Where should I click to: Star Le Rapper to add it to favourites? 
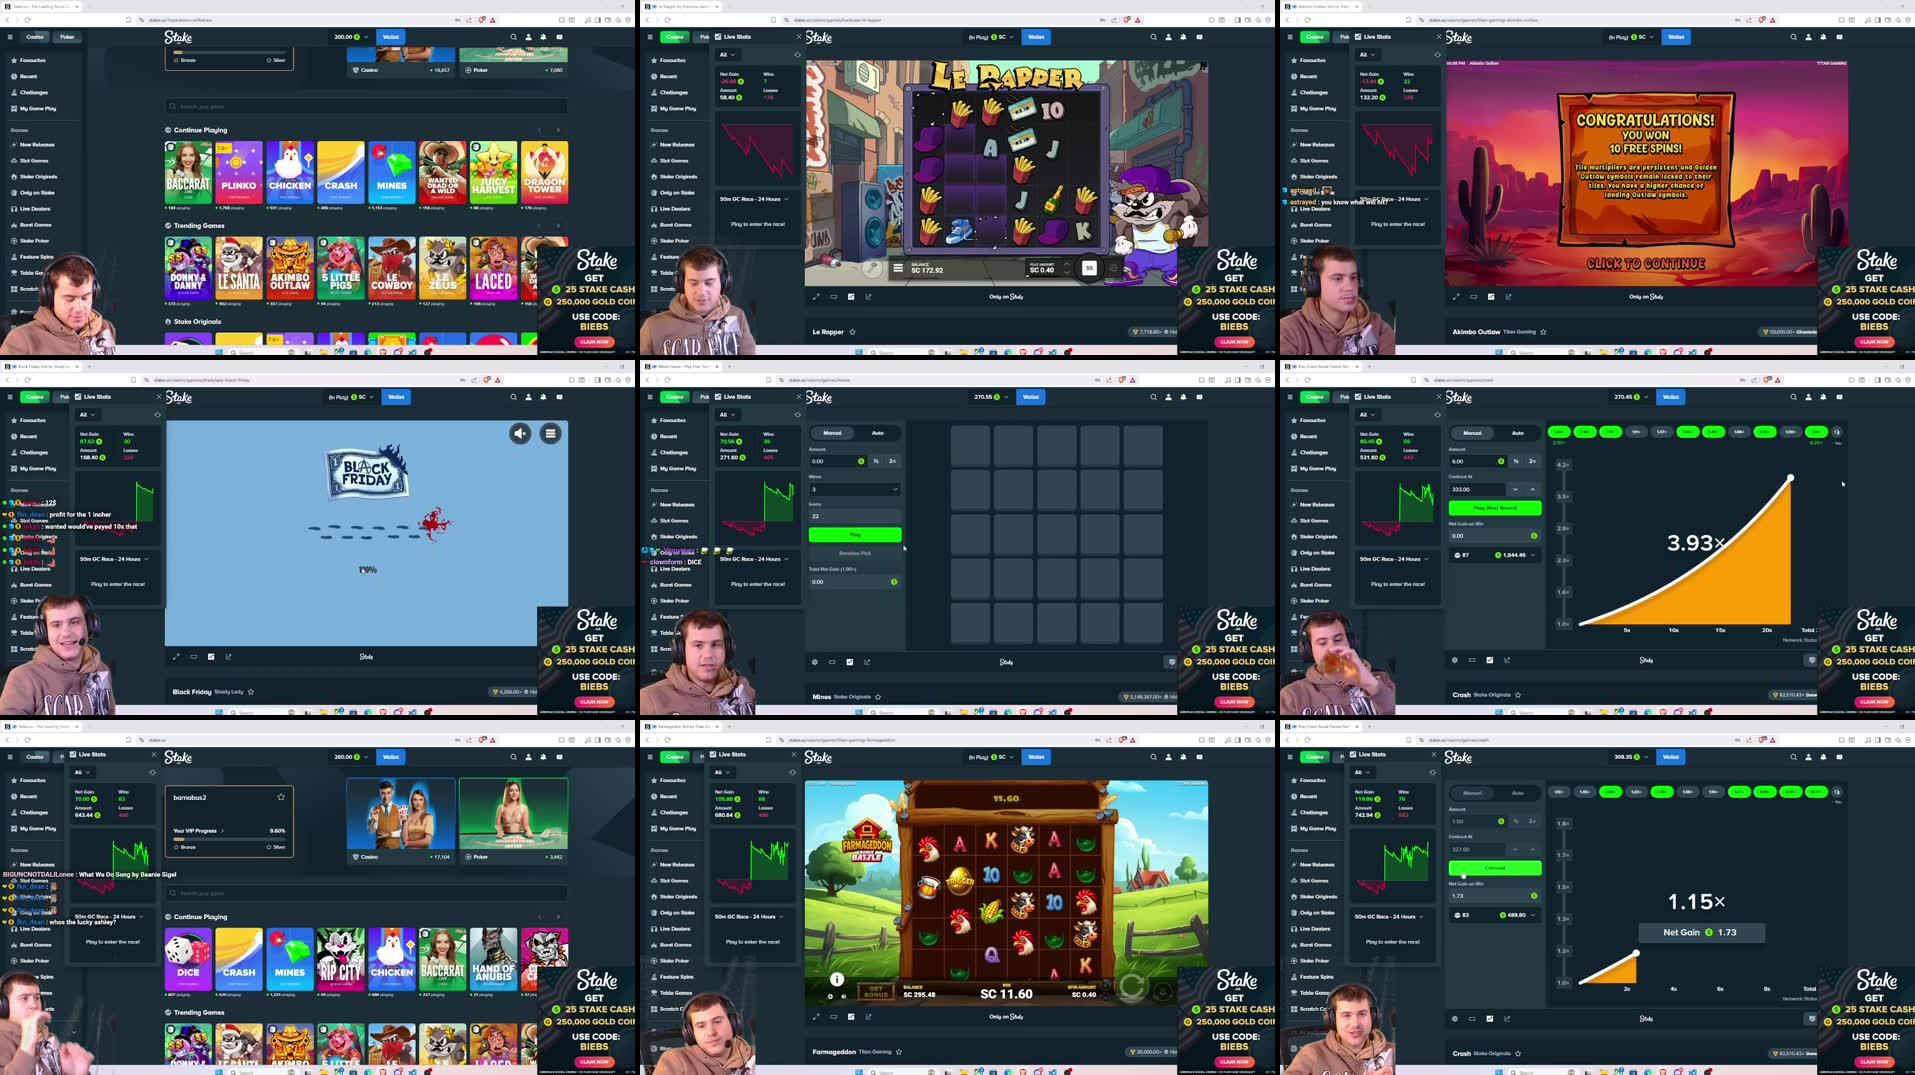(853, 331)
